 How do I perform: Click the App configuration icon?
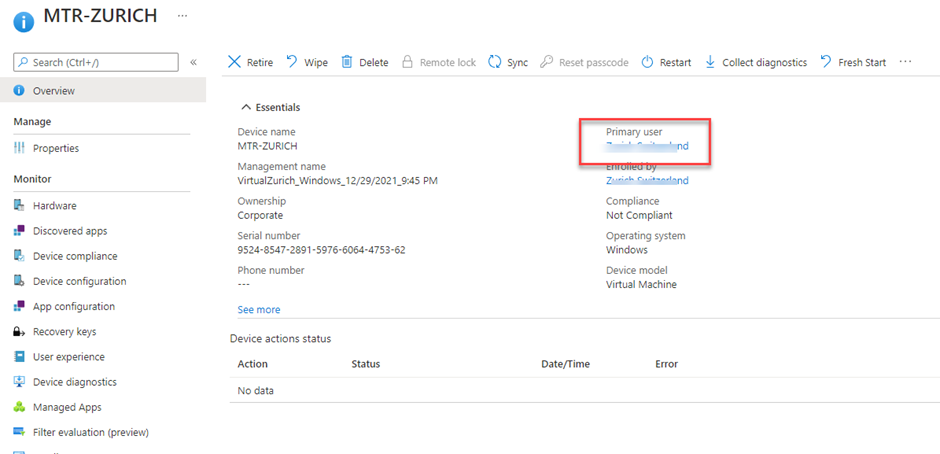click(19, 306)
